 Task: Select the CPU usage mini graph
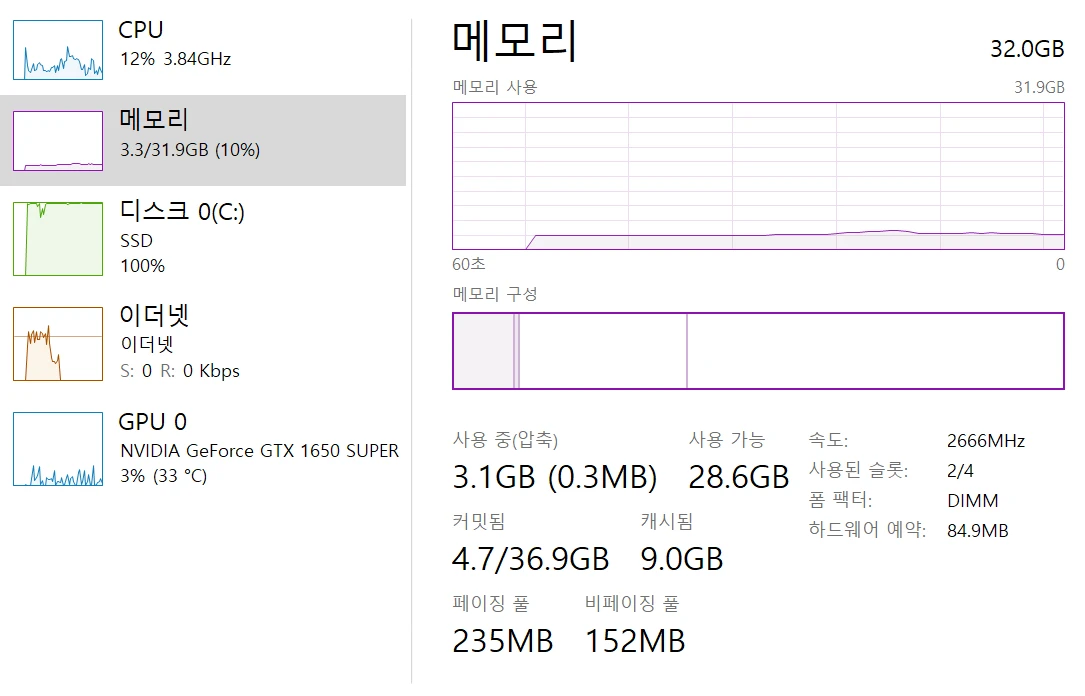pos(58,50)
